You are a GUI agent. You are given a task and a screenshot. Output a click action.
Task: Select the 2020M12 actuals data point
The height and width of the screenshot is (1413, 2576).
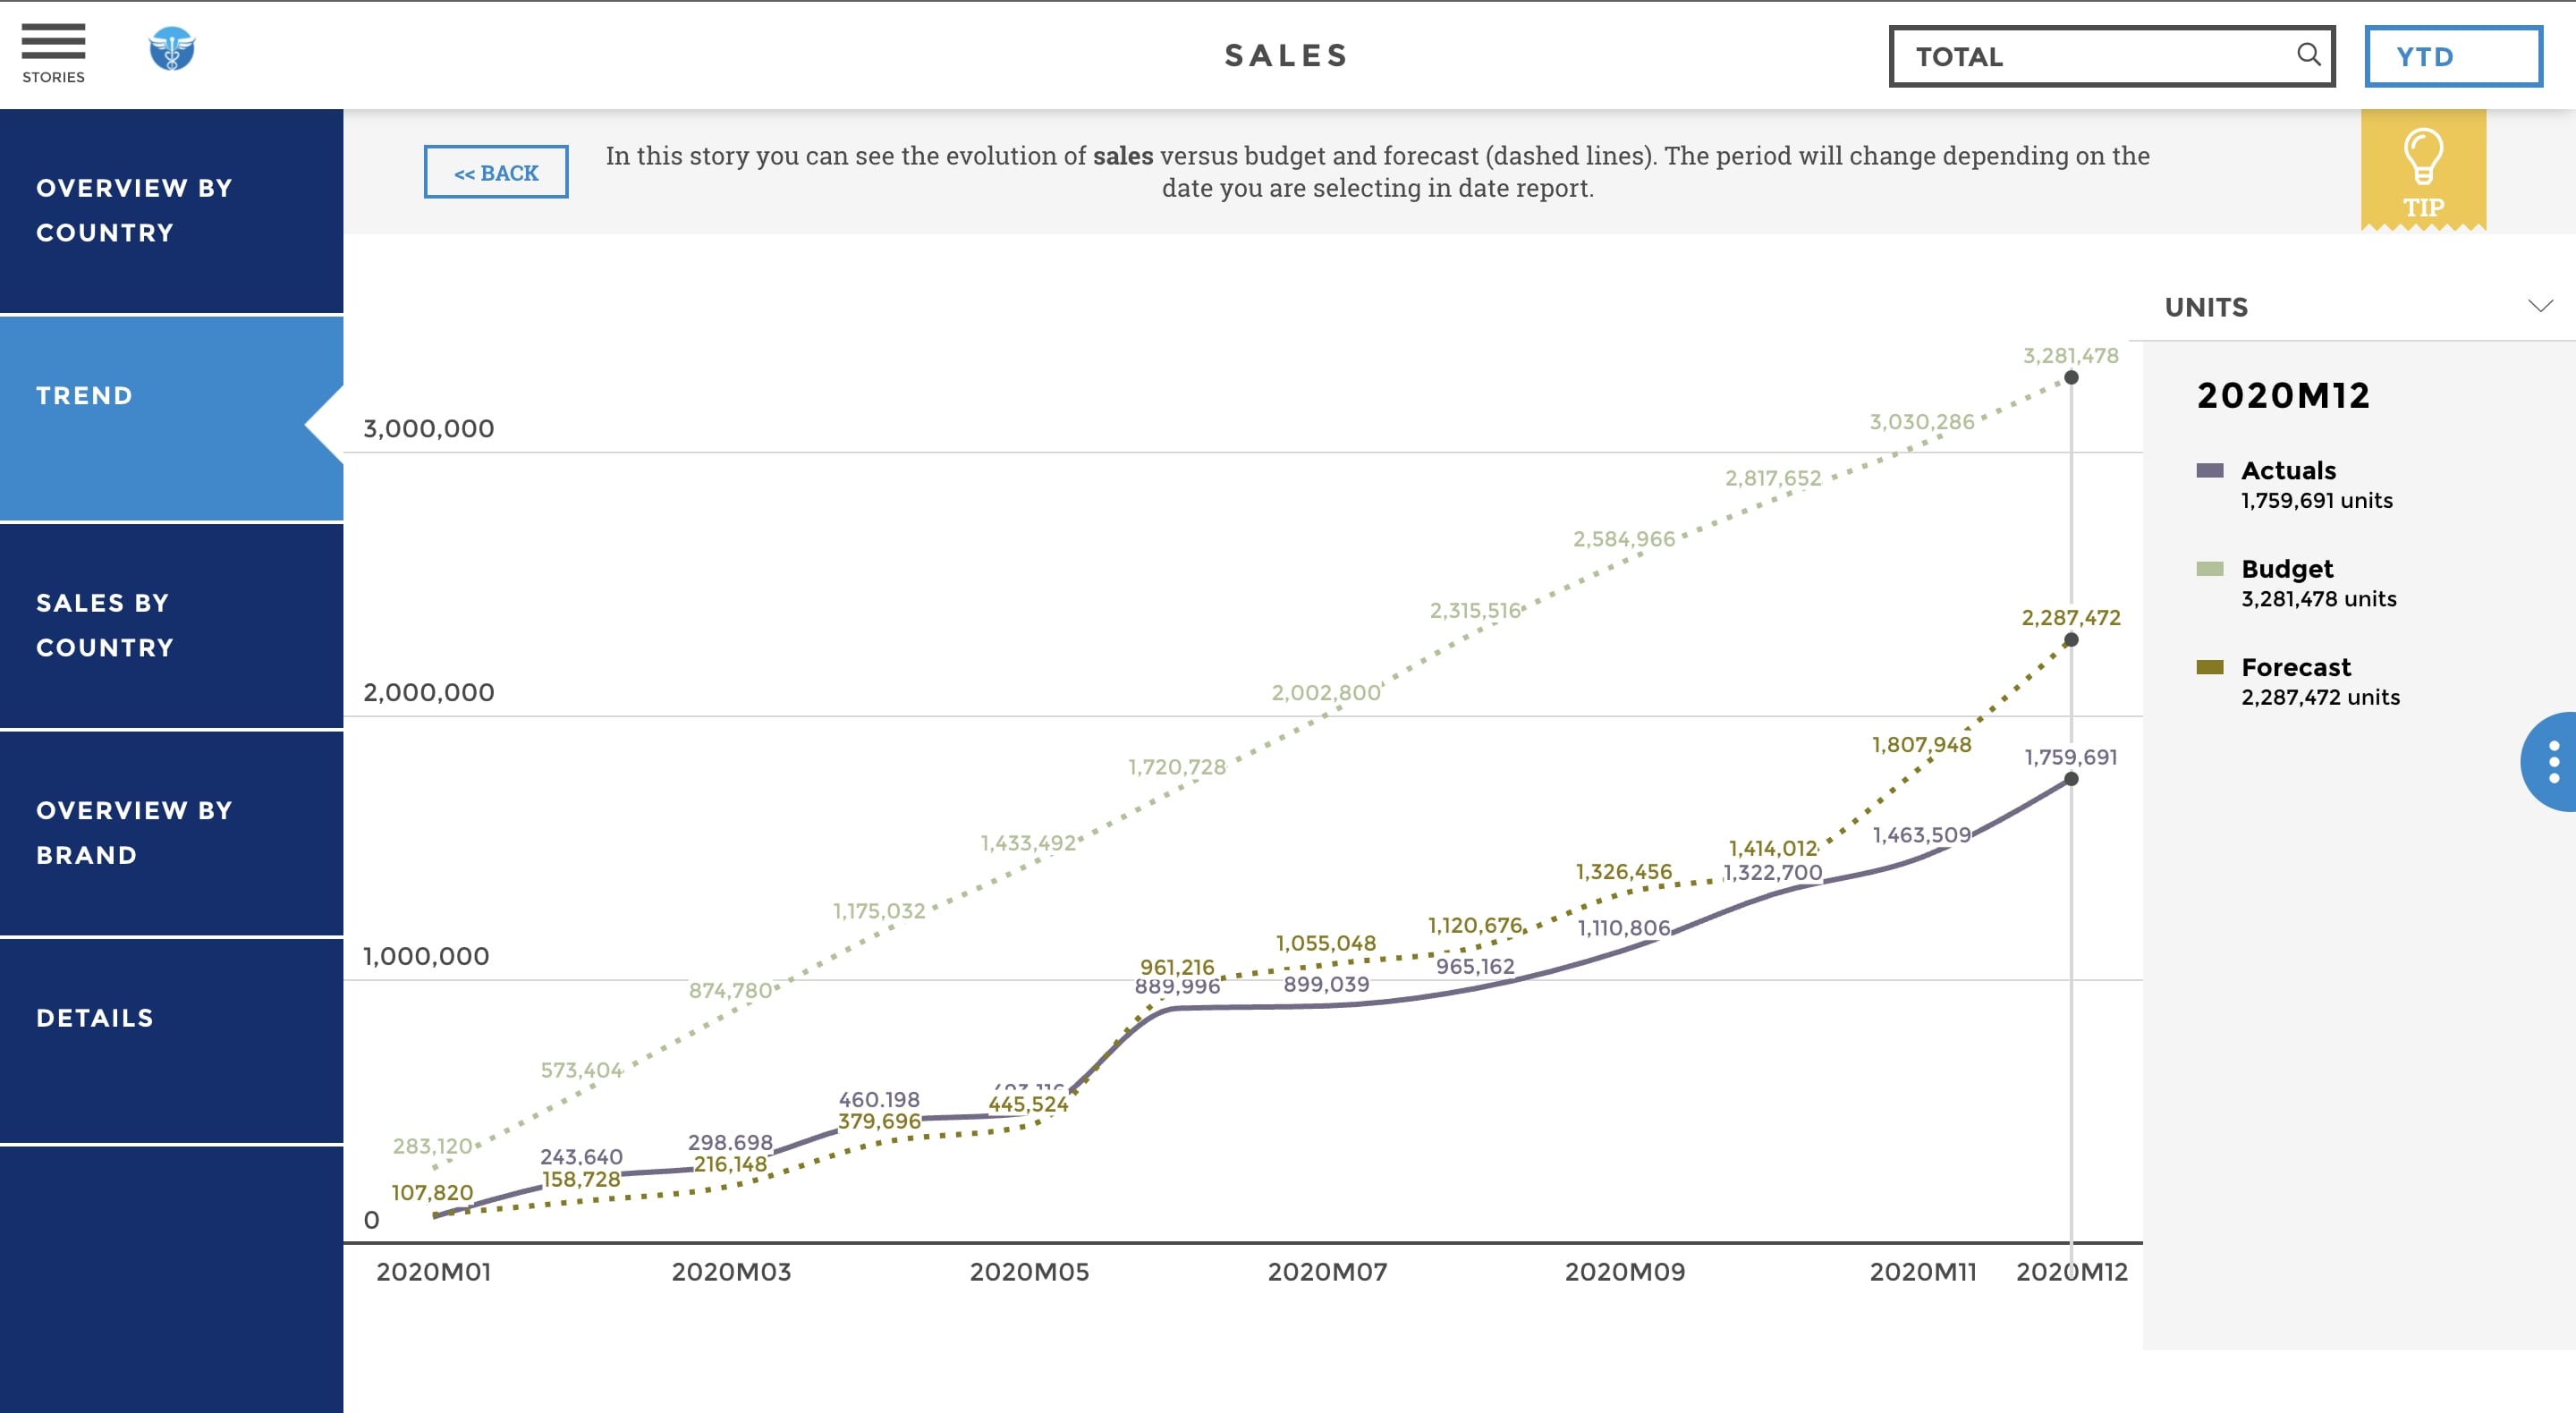point(2071,779)
